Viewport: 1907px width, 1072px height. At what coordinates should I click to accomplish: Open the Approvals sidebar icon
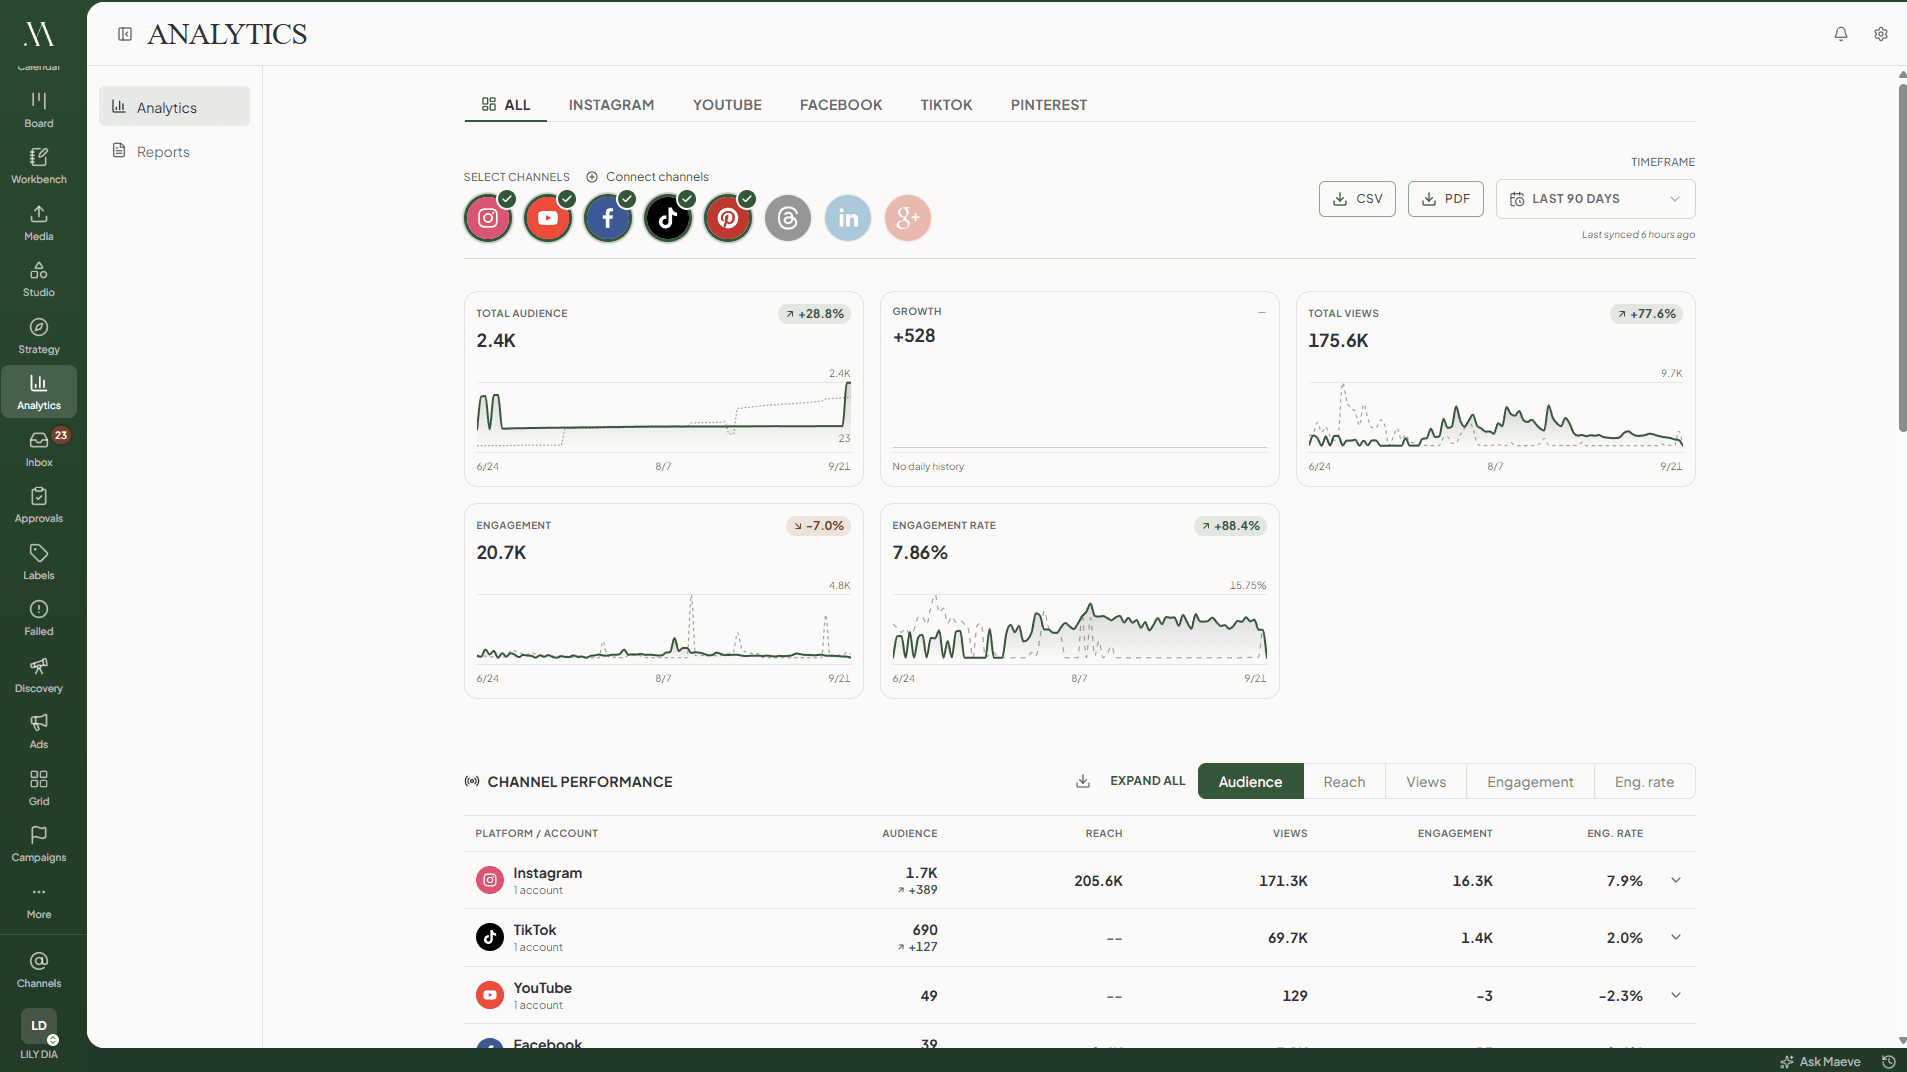(39, 505)
